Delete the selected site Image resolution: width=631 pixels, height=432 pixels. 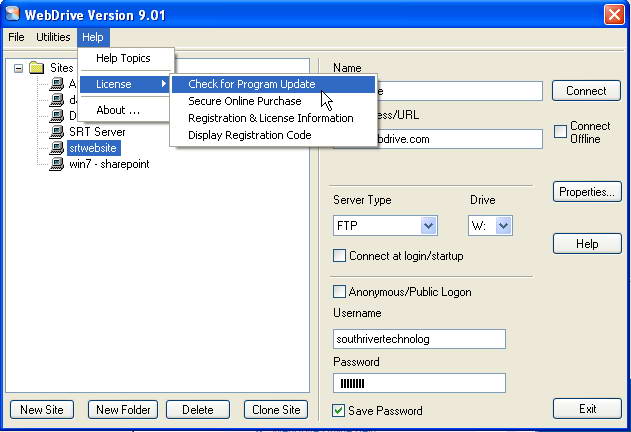point(198,409)
